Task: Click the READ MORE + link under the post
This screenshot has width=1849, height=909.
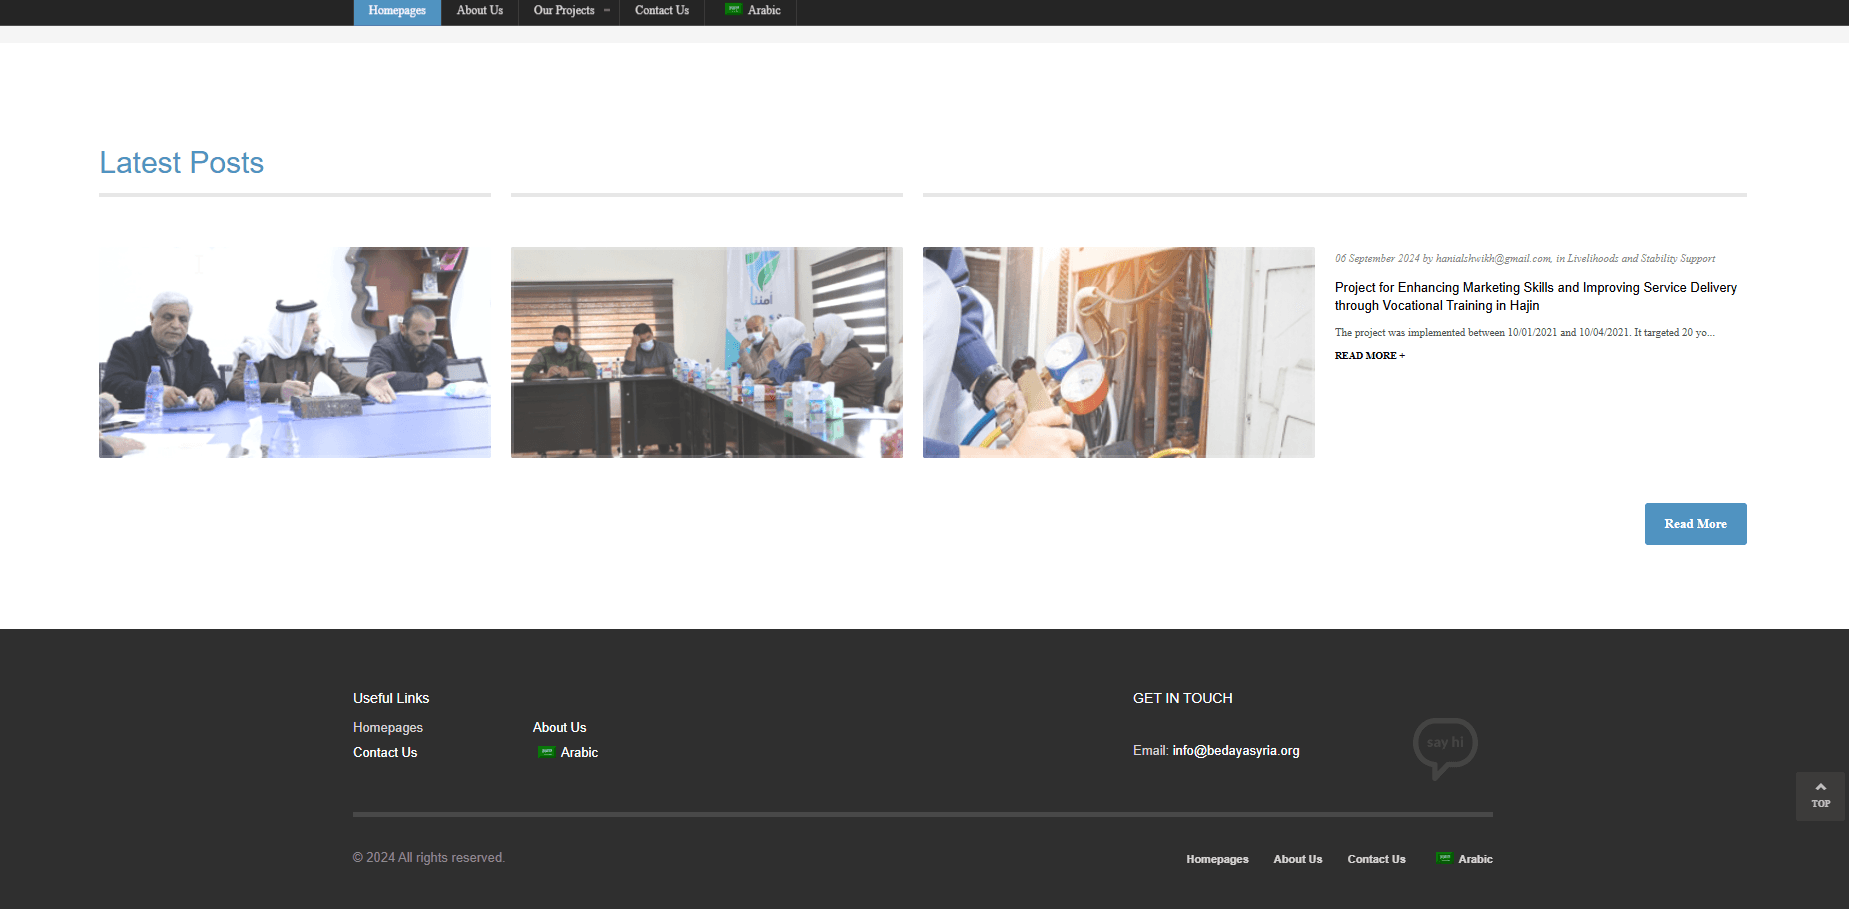Action: pyautogui.click(x=1370, y=356)
